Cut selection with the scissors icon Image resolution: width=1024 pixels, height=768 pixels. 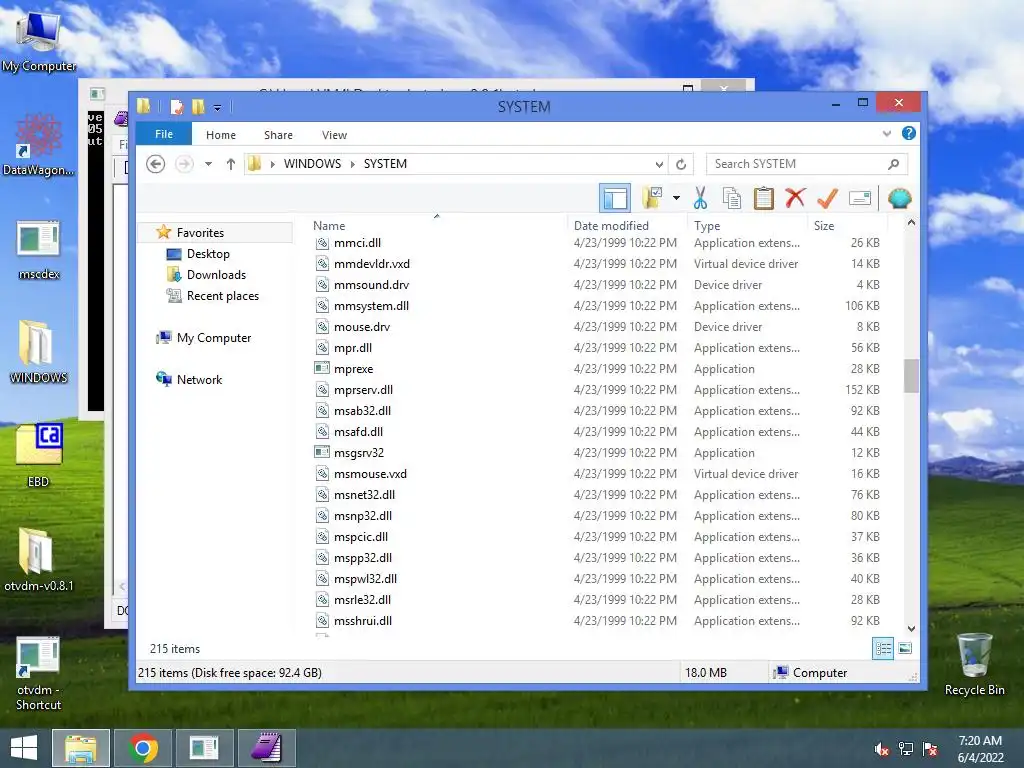(x=700, y=198)
